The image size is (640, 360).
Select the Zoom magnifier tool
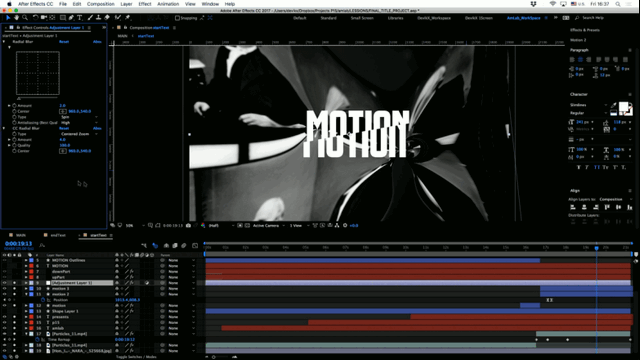tap(25, 18)
